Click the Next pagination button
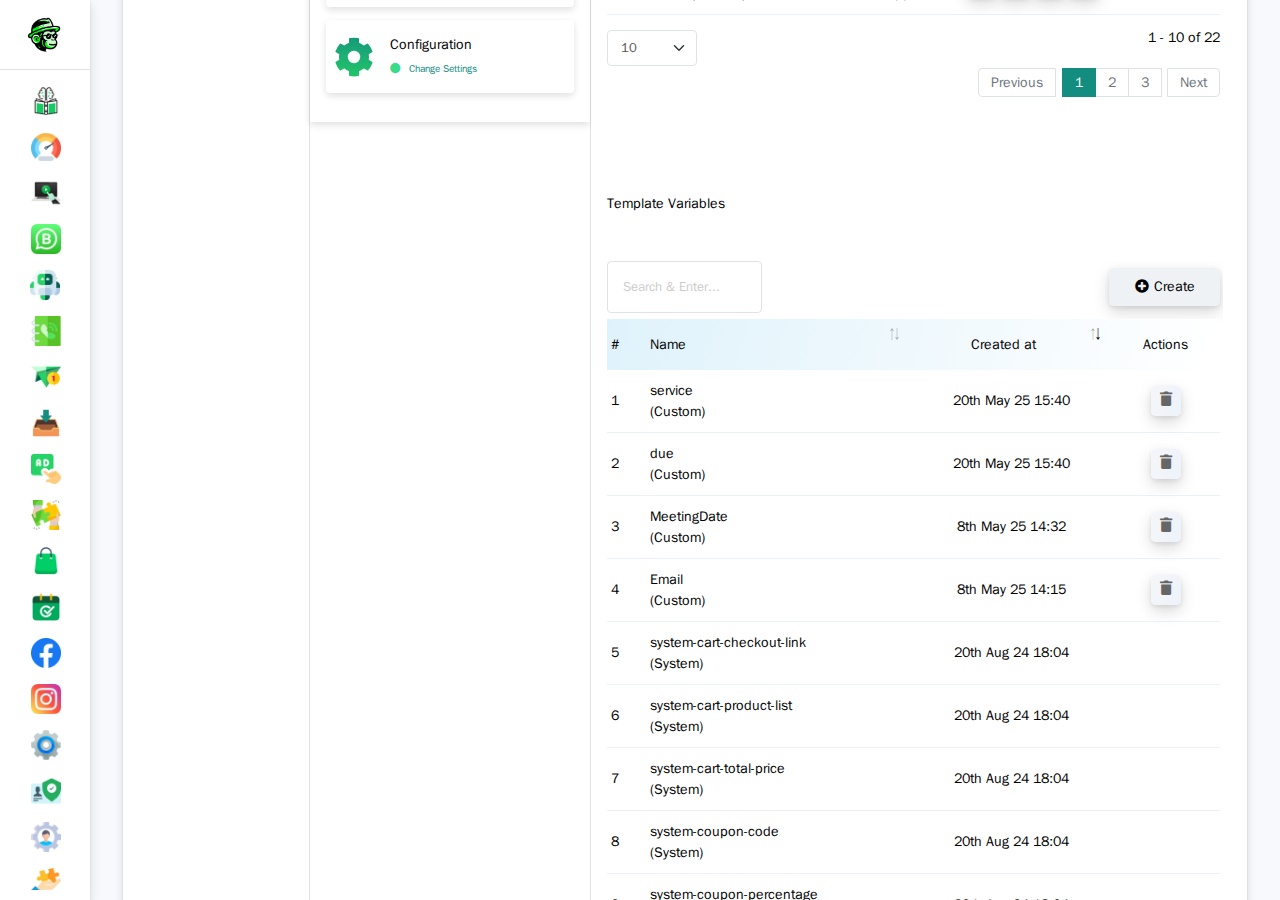This screenshot has width=1280, height=900. coord(1194,83)
